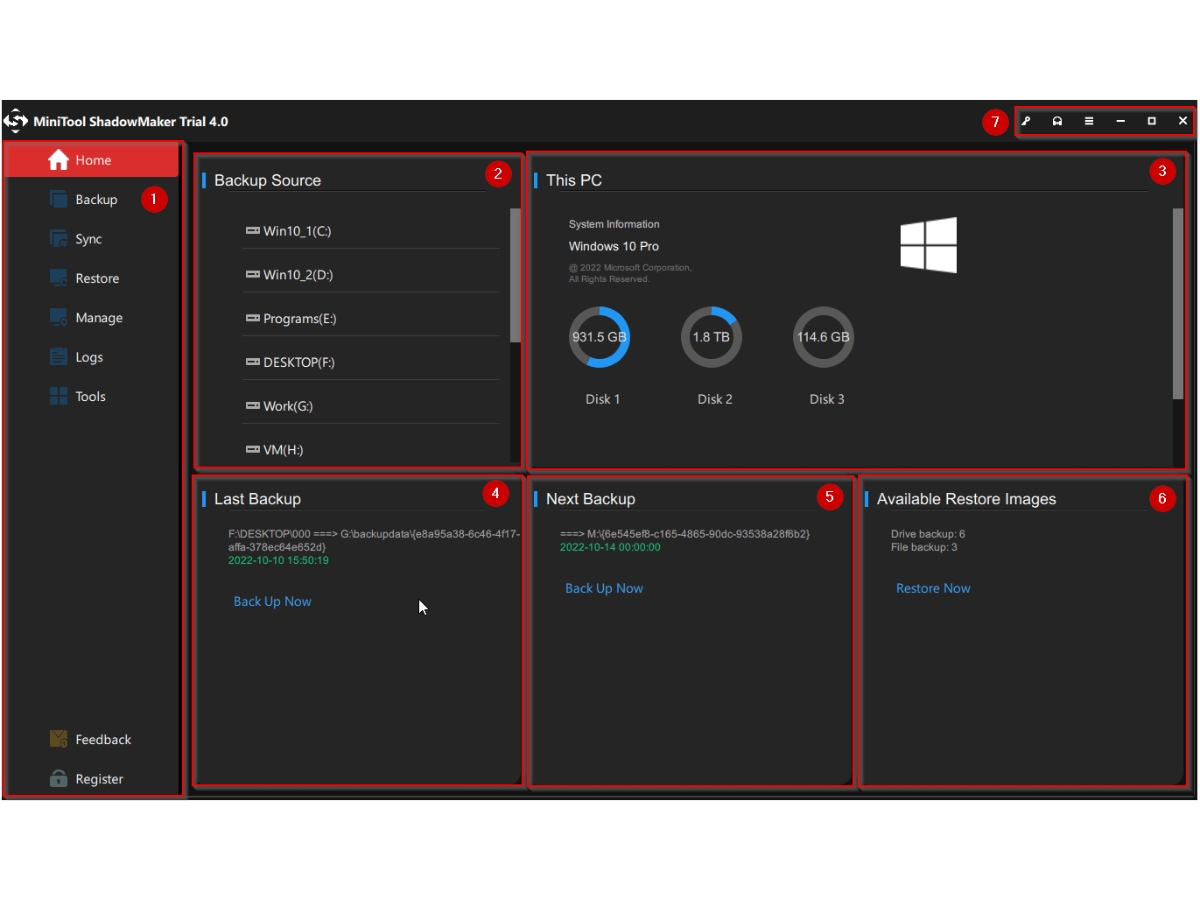Click the Disk 3 usage ring (114.6 GB)
The width and height of the screenshot is (1200, 900).
[x=823, y=337]
